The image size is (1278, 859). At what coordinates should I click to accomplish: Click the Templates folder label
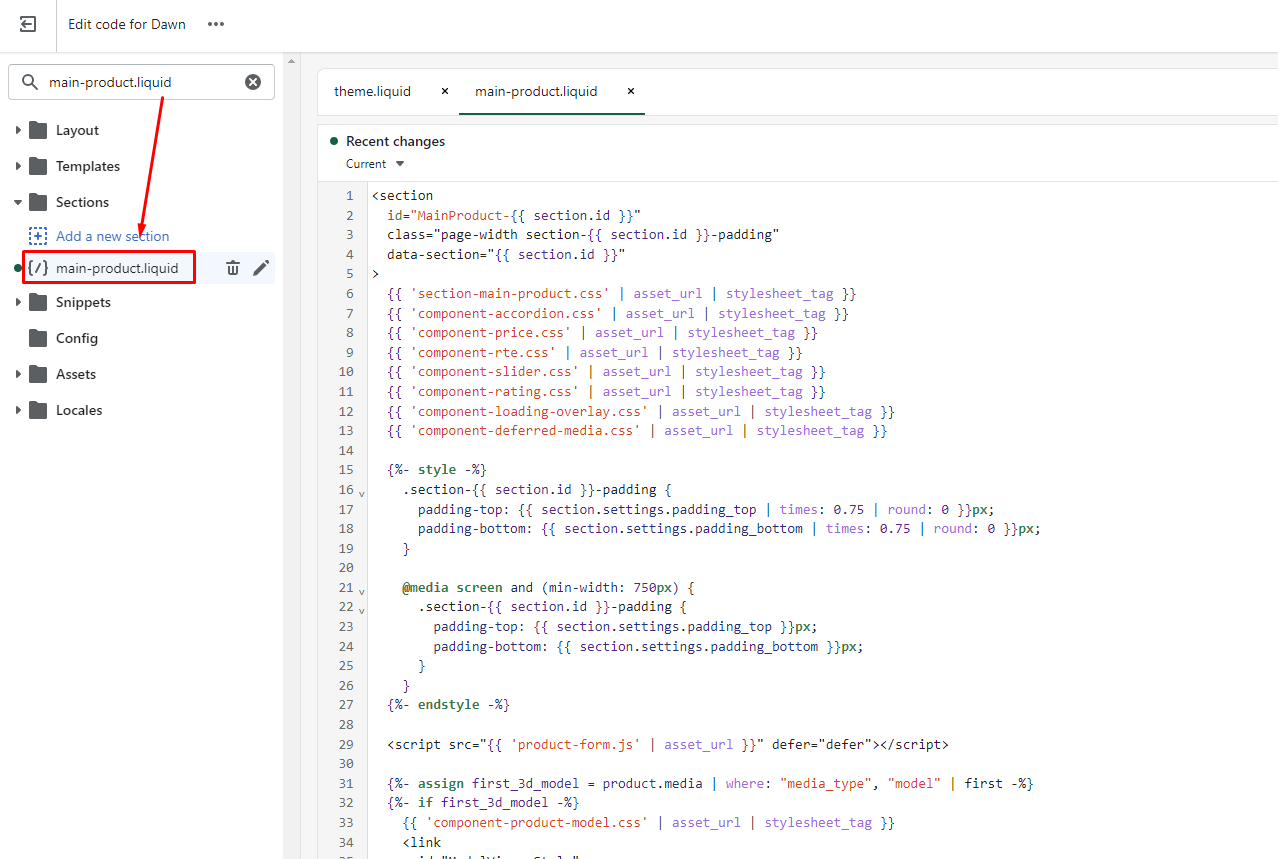click(x=88, y=166)
